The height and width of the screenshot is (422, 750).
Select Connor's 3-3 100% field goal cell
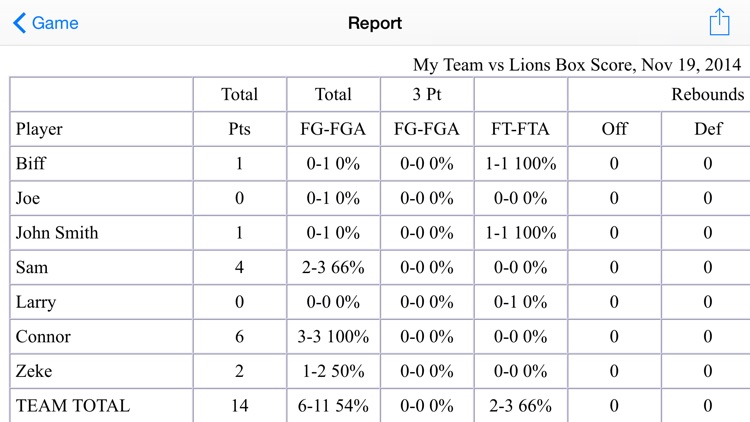coord(332,337)
